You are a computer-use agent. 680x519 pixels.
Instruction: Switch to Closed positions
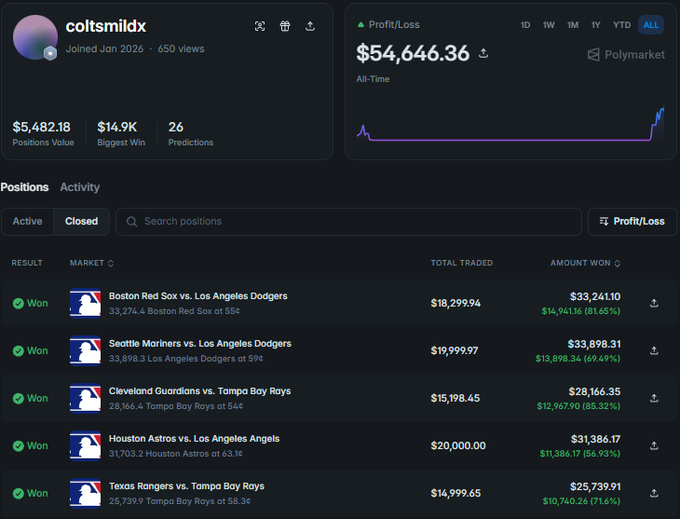point(82,222)
